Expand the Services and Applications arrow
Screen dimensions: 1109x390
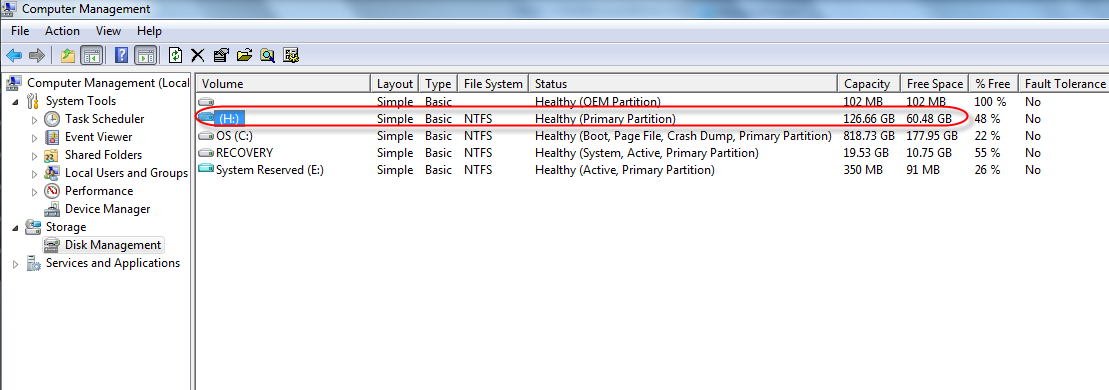pyautogui.click(x=16, y=263)
